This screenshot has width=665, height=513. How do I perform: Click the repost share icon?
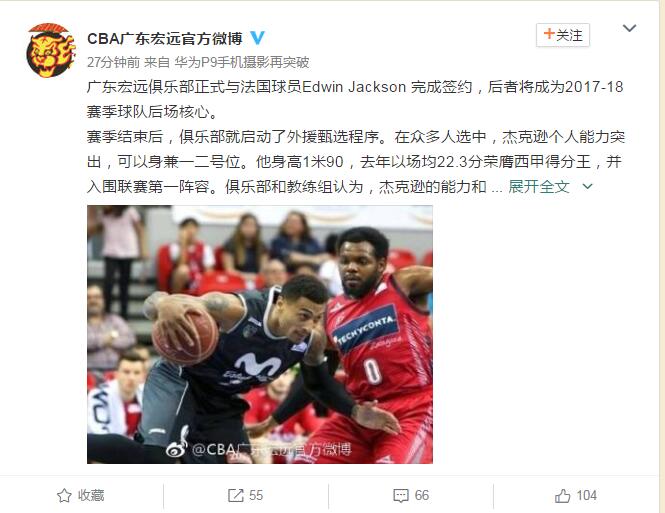tap(235, 495)
